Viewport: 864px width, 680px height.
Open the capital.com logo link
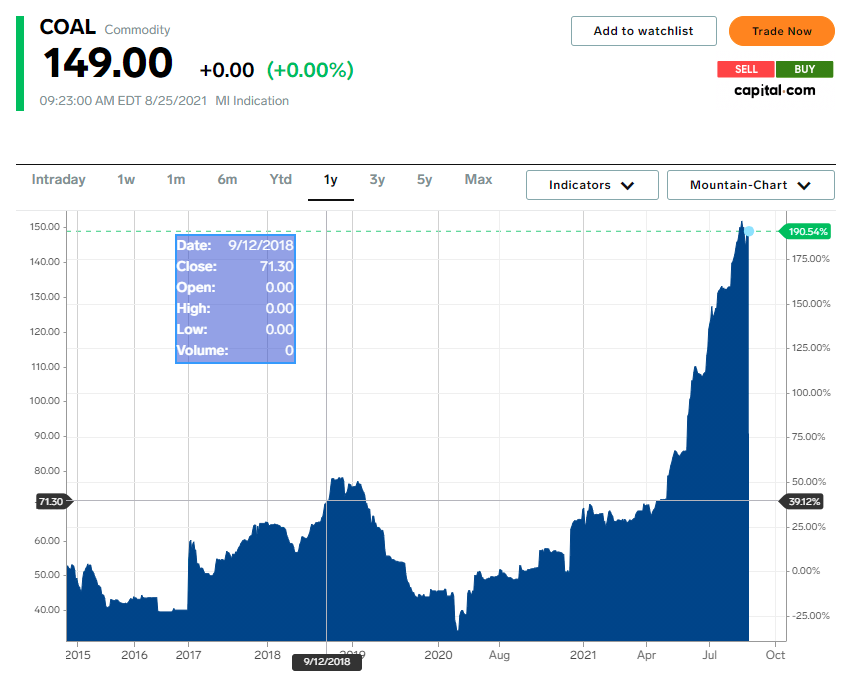point(774,90)
